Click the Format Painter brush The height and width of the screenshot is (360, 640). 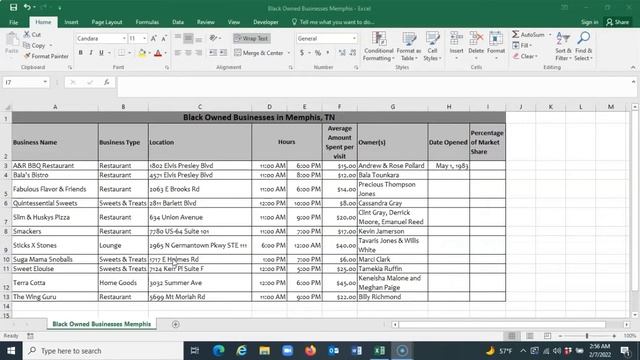point(46,56)
